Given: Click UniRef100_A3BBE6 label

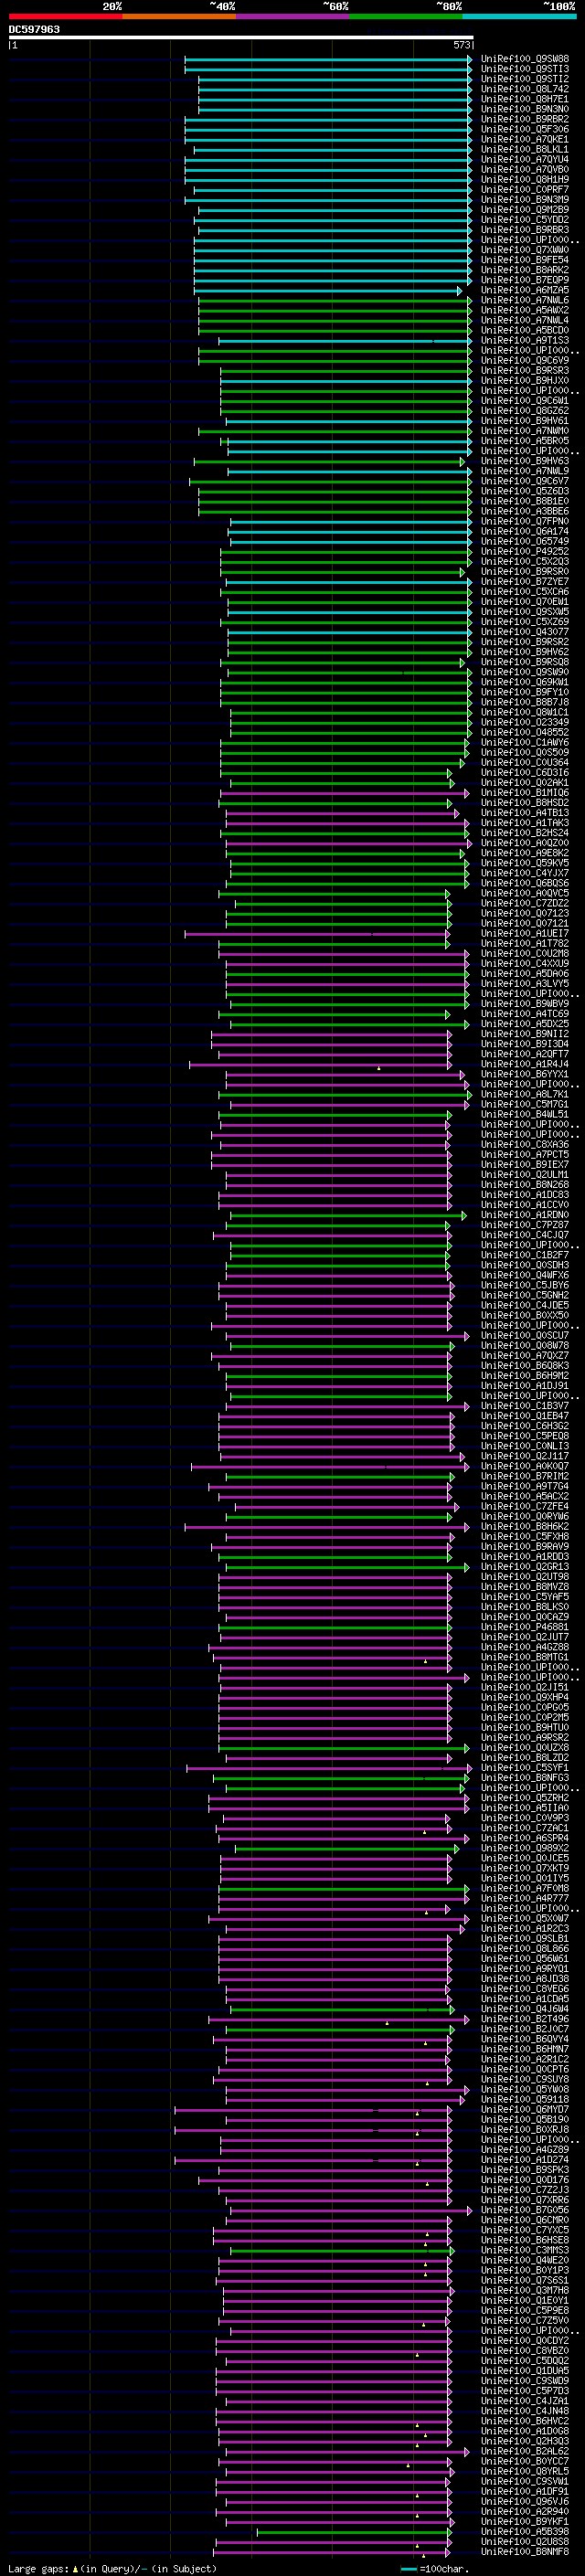Looking at the screenshot, I should coord(525,511).
